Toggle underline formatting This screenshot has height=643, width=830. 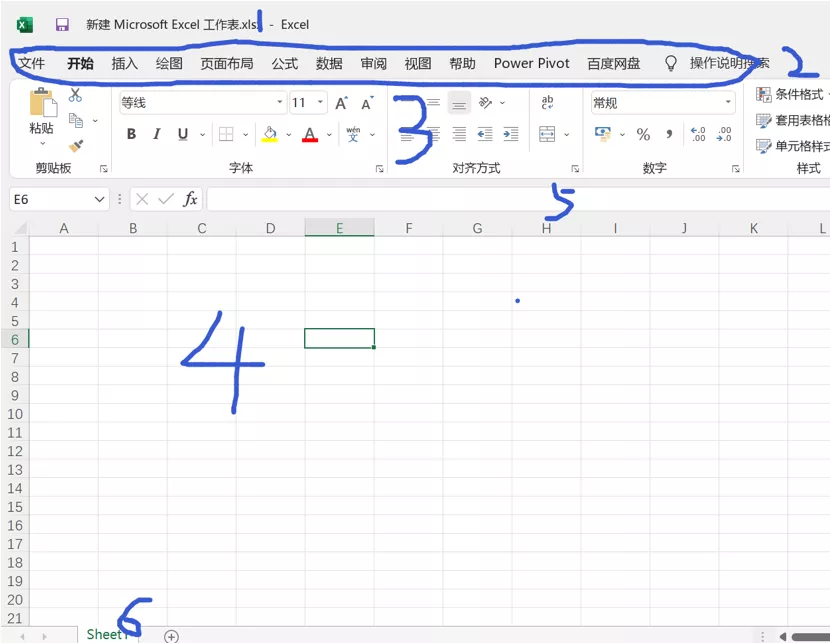183,133
